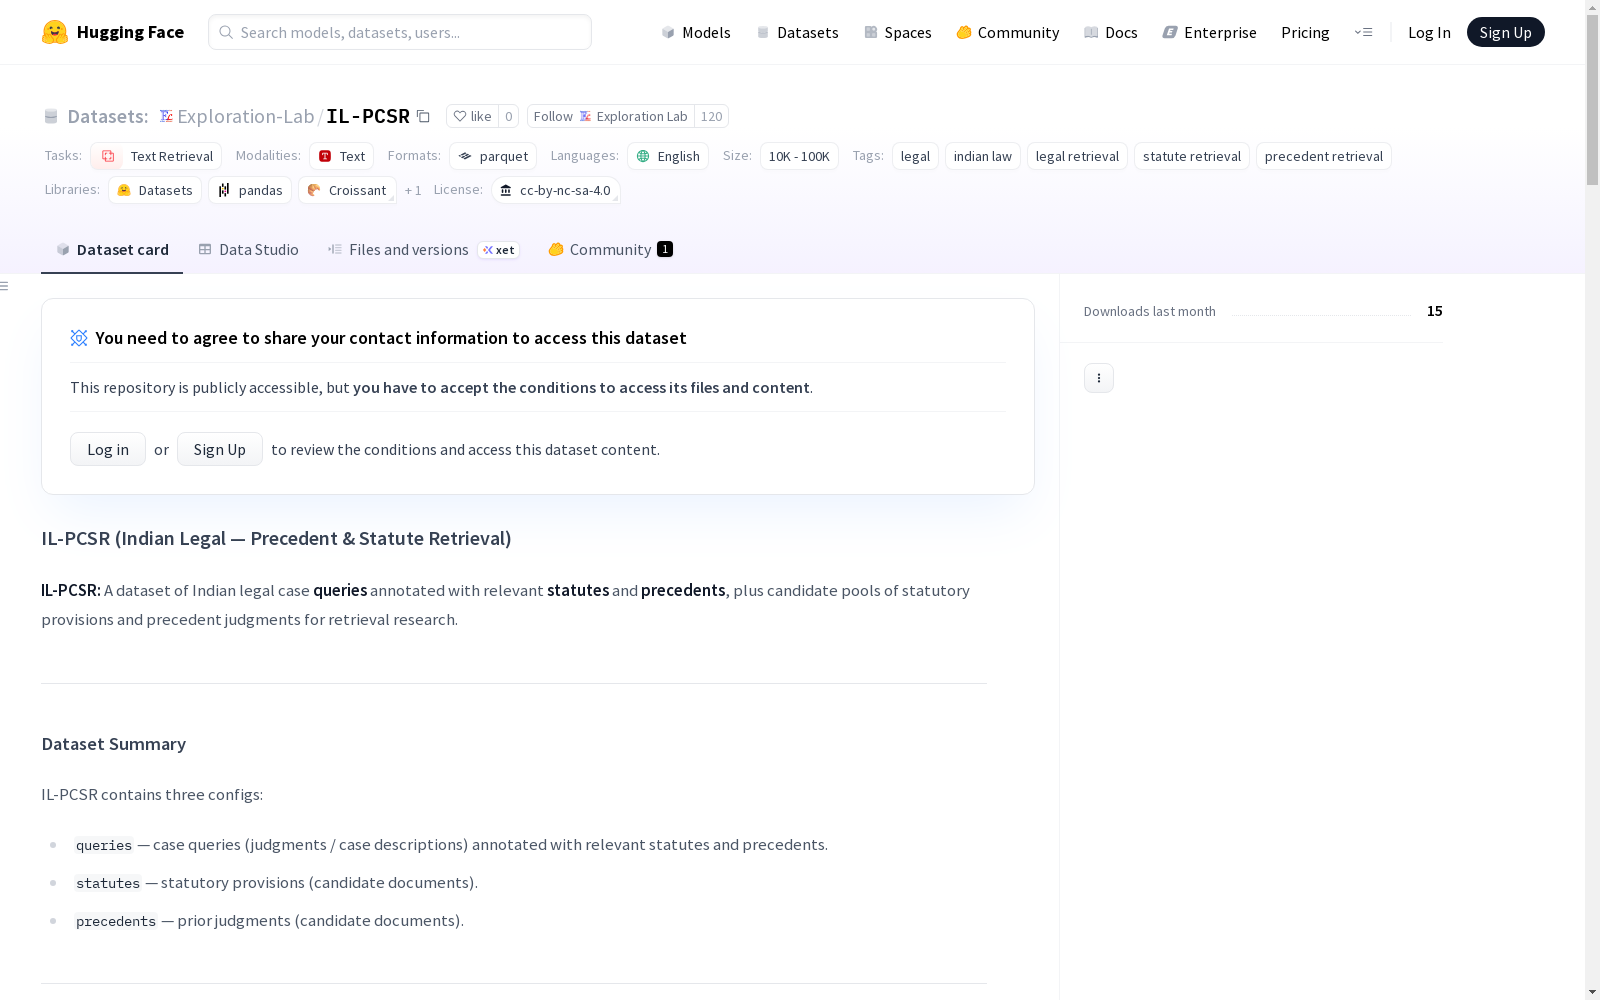The image size is (1600, 1000).
Task: Select the Datasets library tag
Action: point(155,190)
